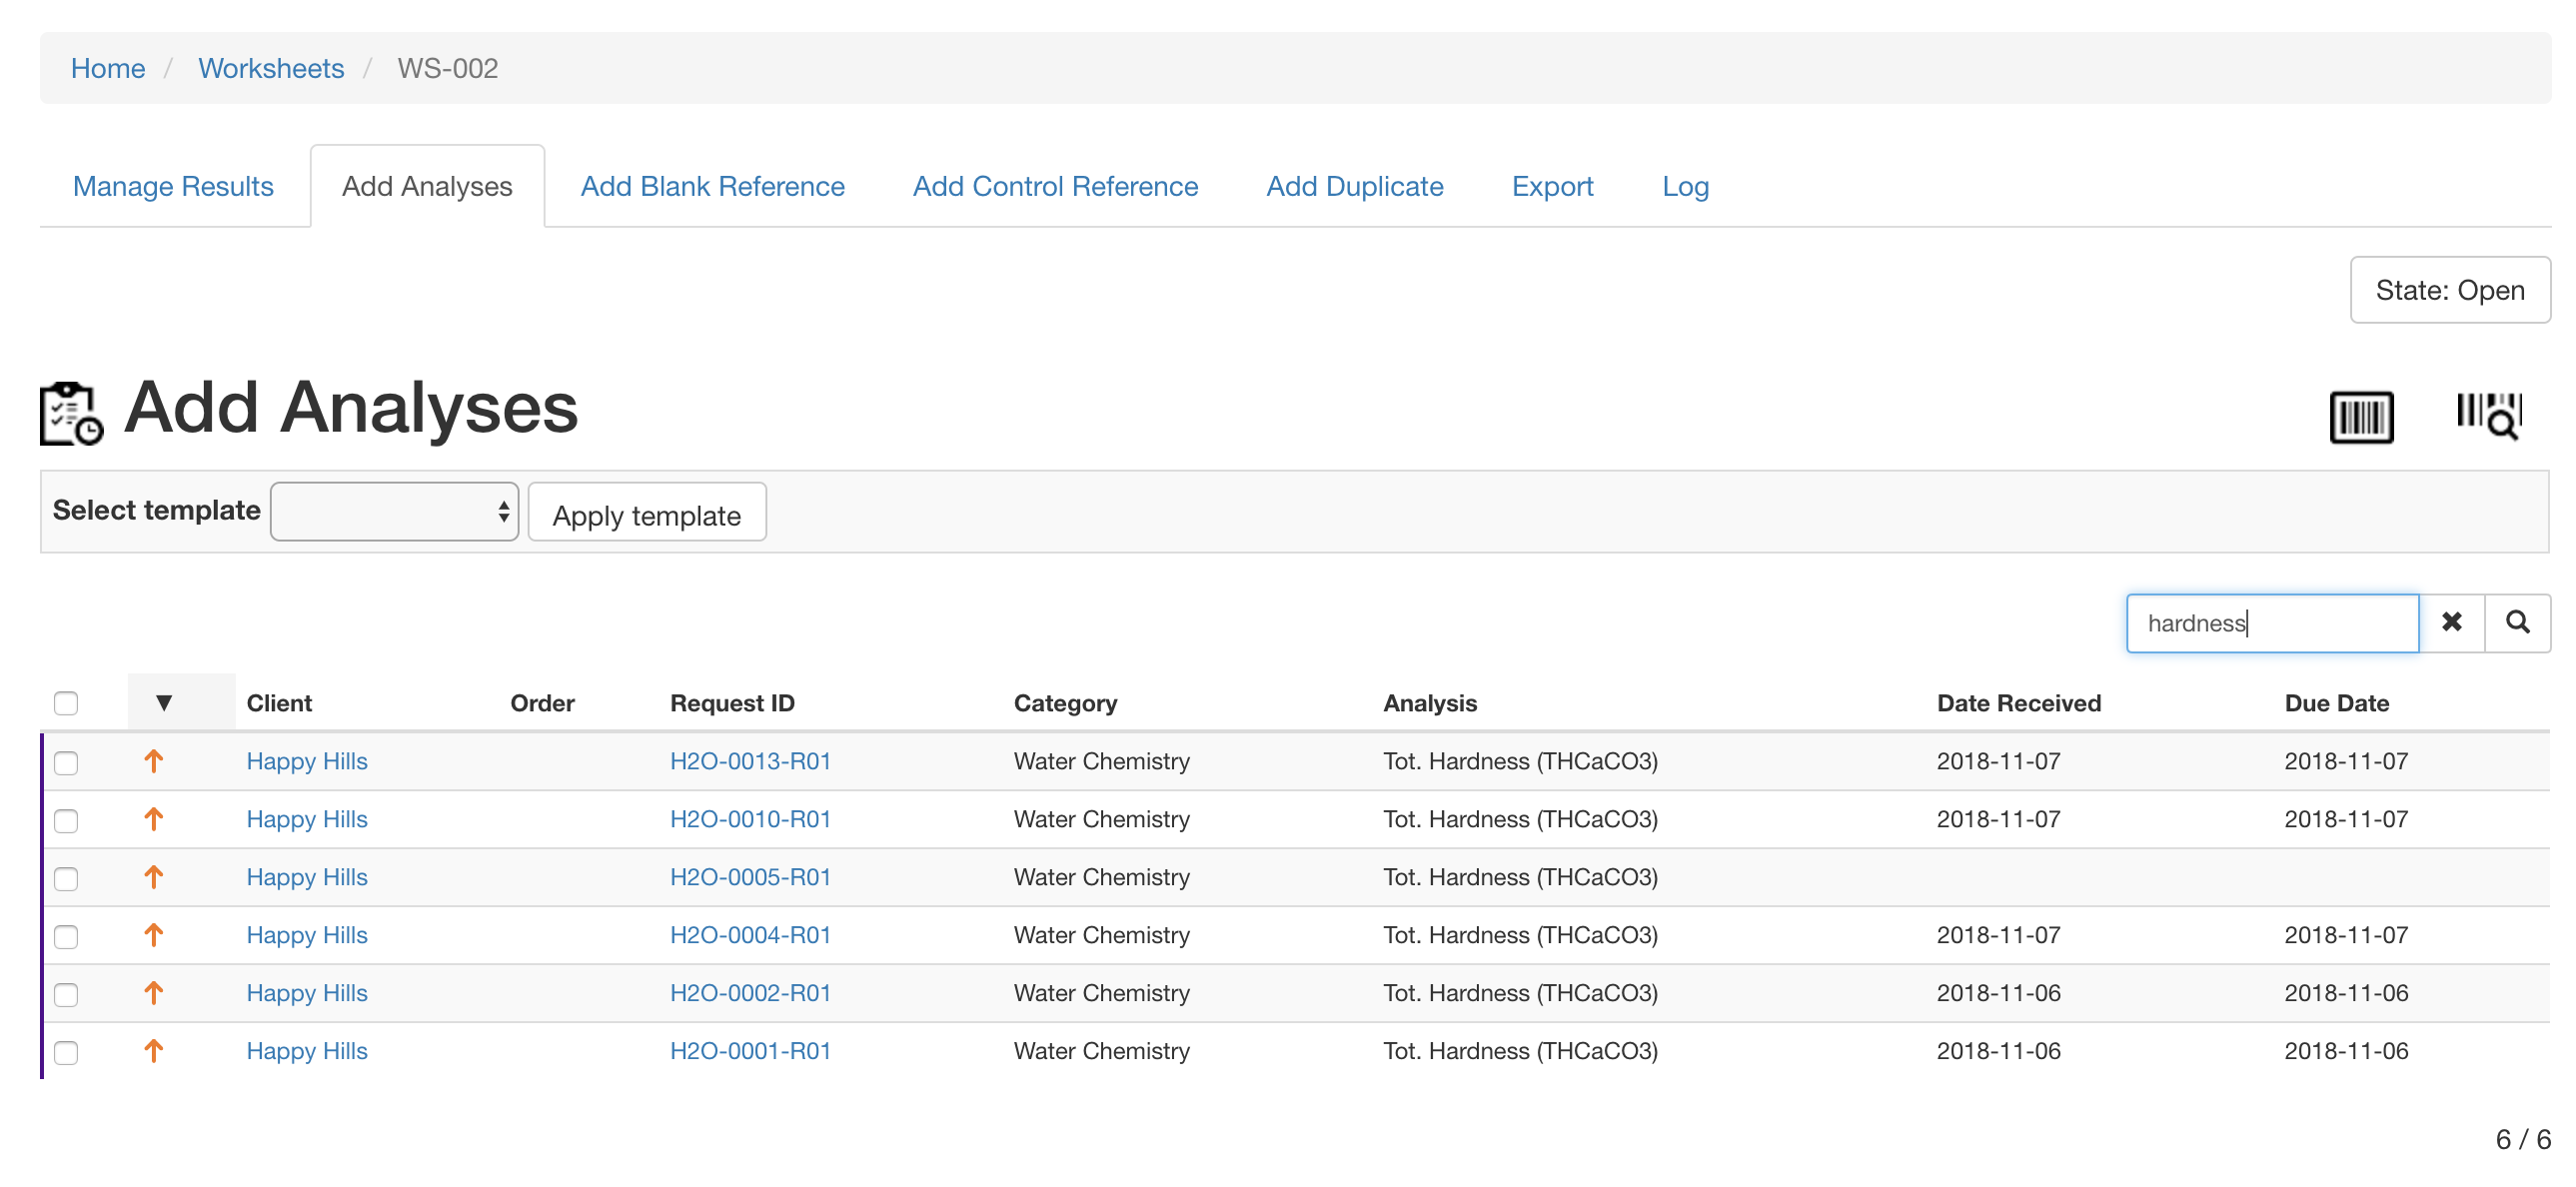Sort table by Order column header
The height and width of the screenshot is (1187, 2576).
542,703
